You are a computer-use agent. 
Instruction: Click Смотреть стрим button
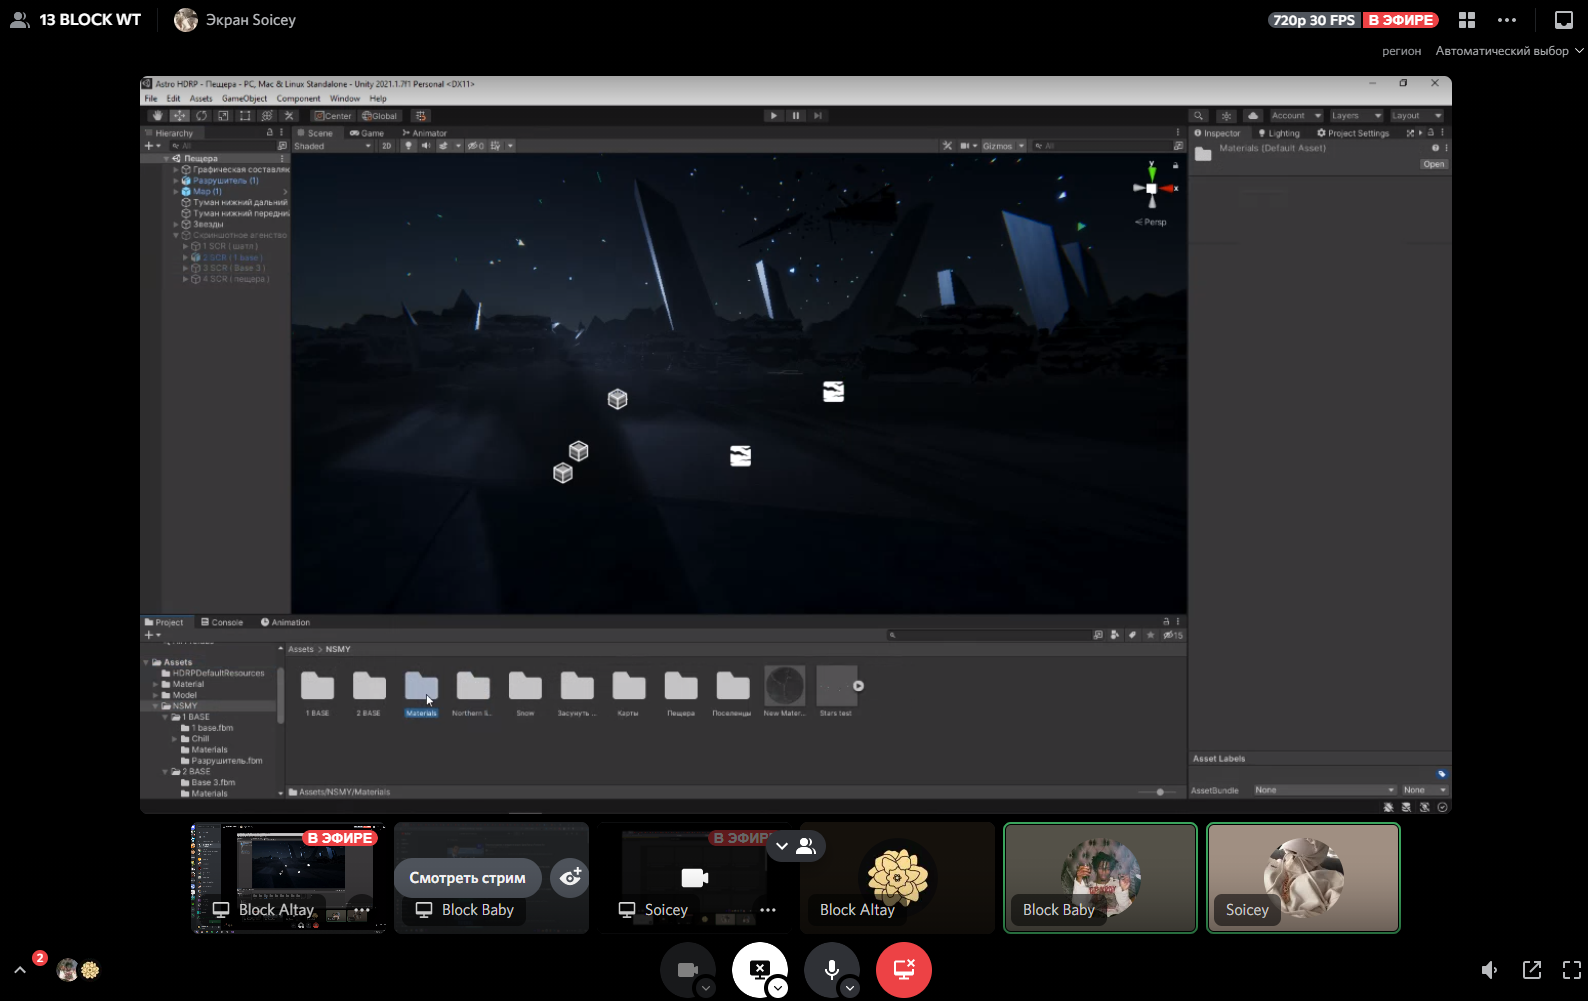467,878
